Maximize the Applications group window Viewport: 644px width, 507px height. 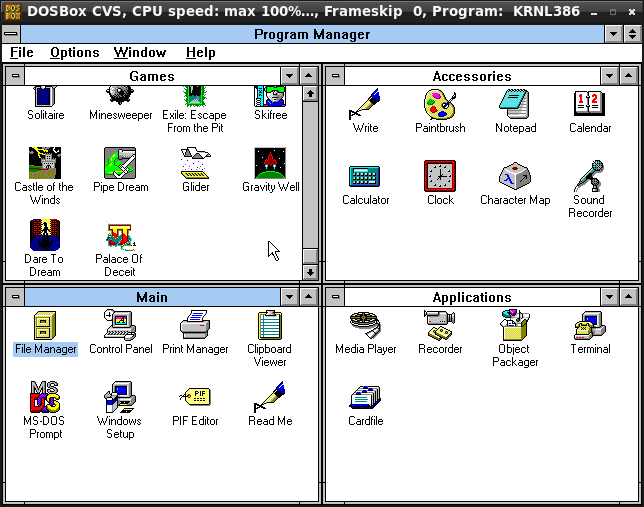tap(628, 297)
